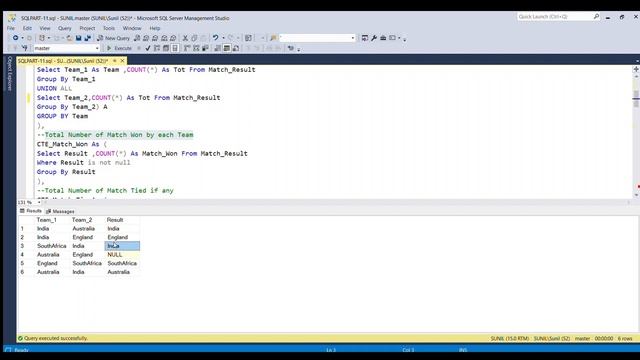640x360 pixels.
Task: Open the File menu
Action: pyautogui.click(x=11, y=28)
